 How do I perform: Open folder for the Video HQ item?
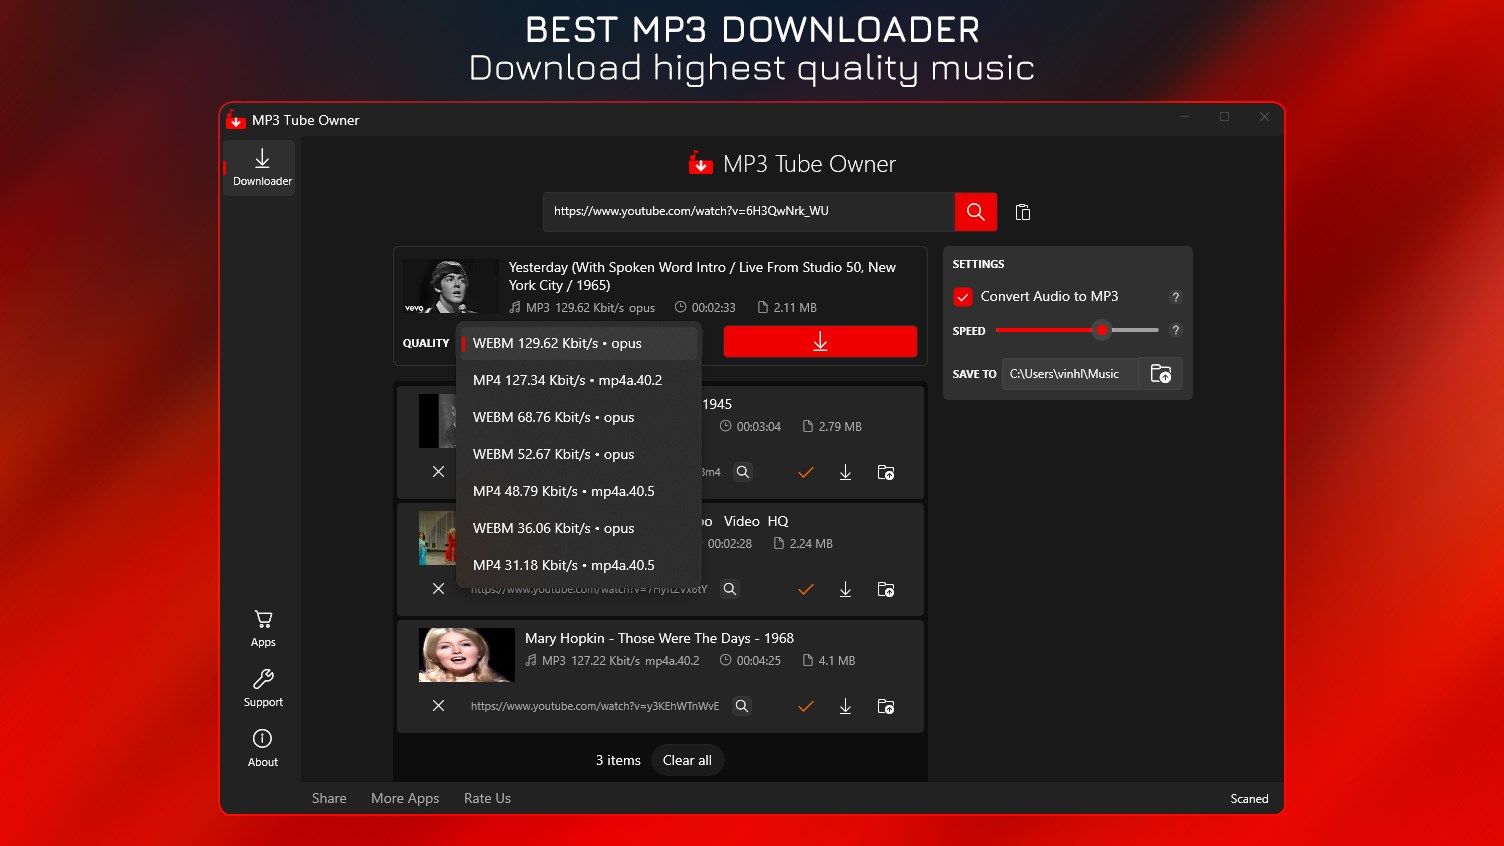tap(886, 589)
